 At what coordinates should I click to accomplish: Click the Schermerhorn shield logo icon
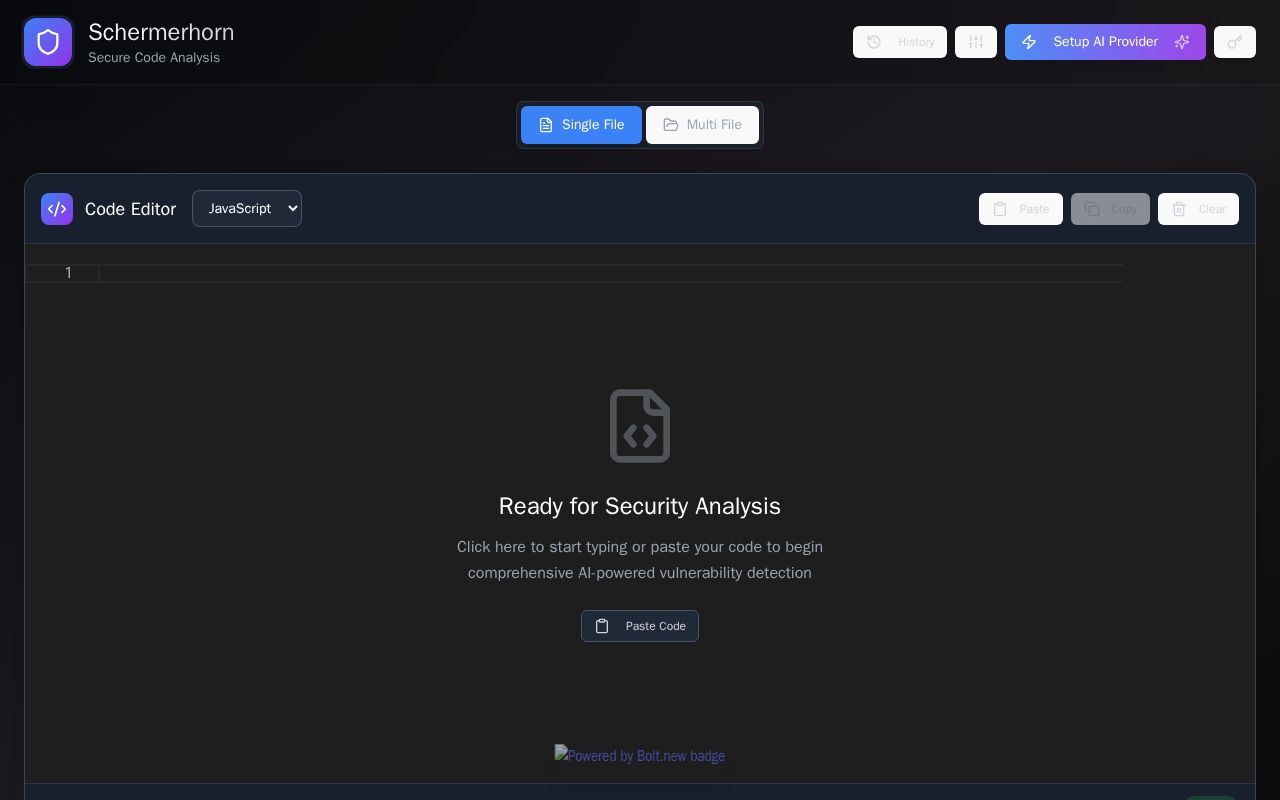click(x=48, y=42)
